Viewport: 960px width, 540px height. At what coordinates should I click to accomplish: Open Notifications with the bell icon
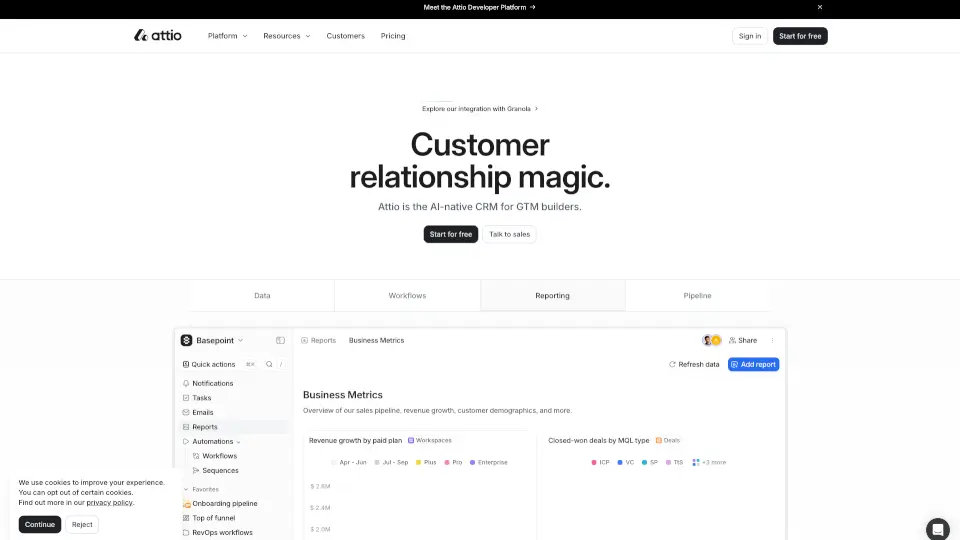[x=186, y=383]
